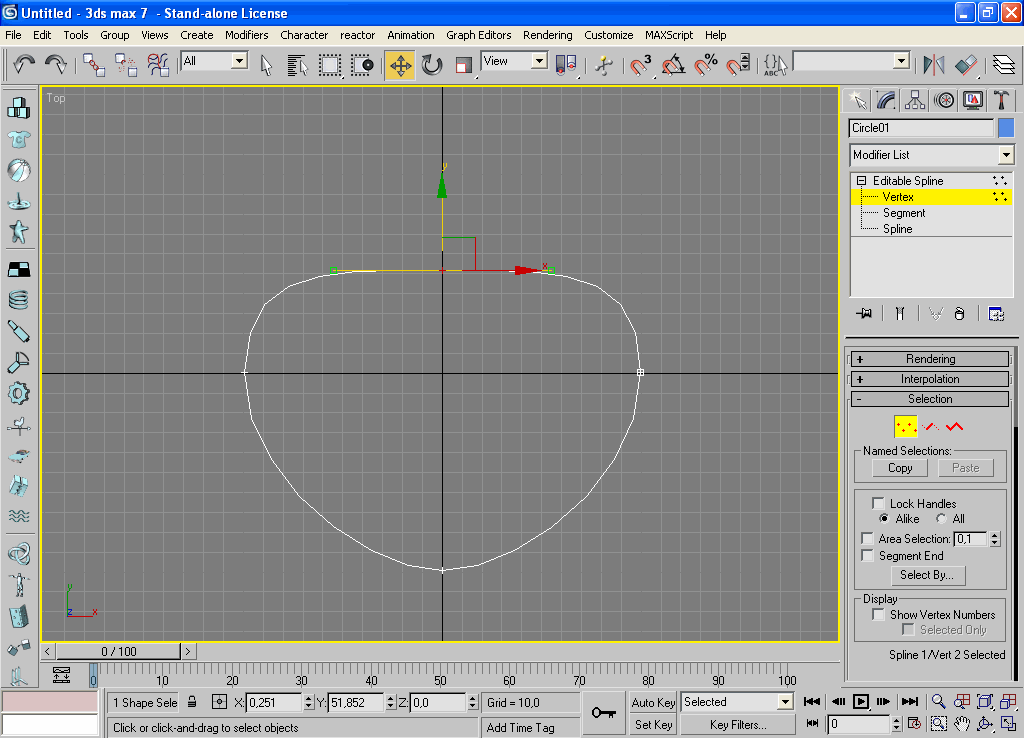
Task: Open the Hierarchy command panel tab
Action: tap(914, 100)
